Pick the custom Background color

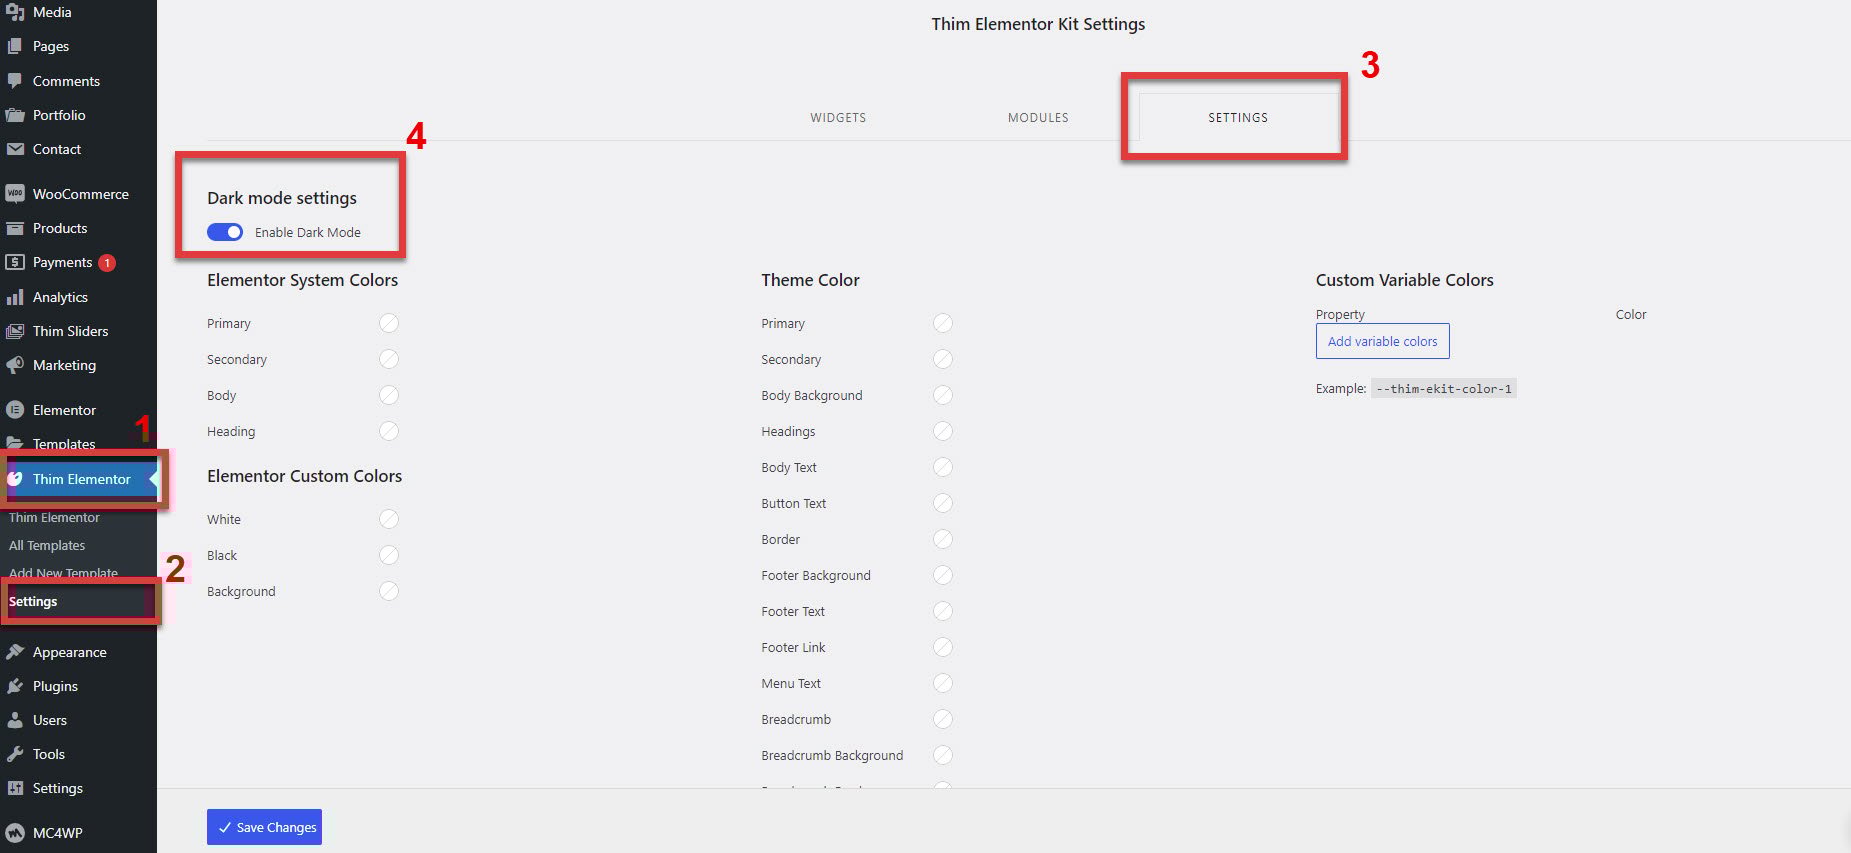tap(389, 591)
